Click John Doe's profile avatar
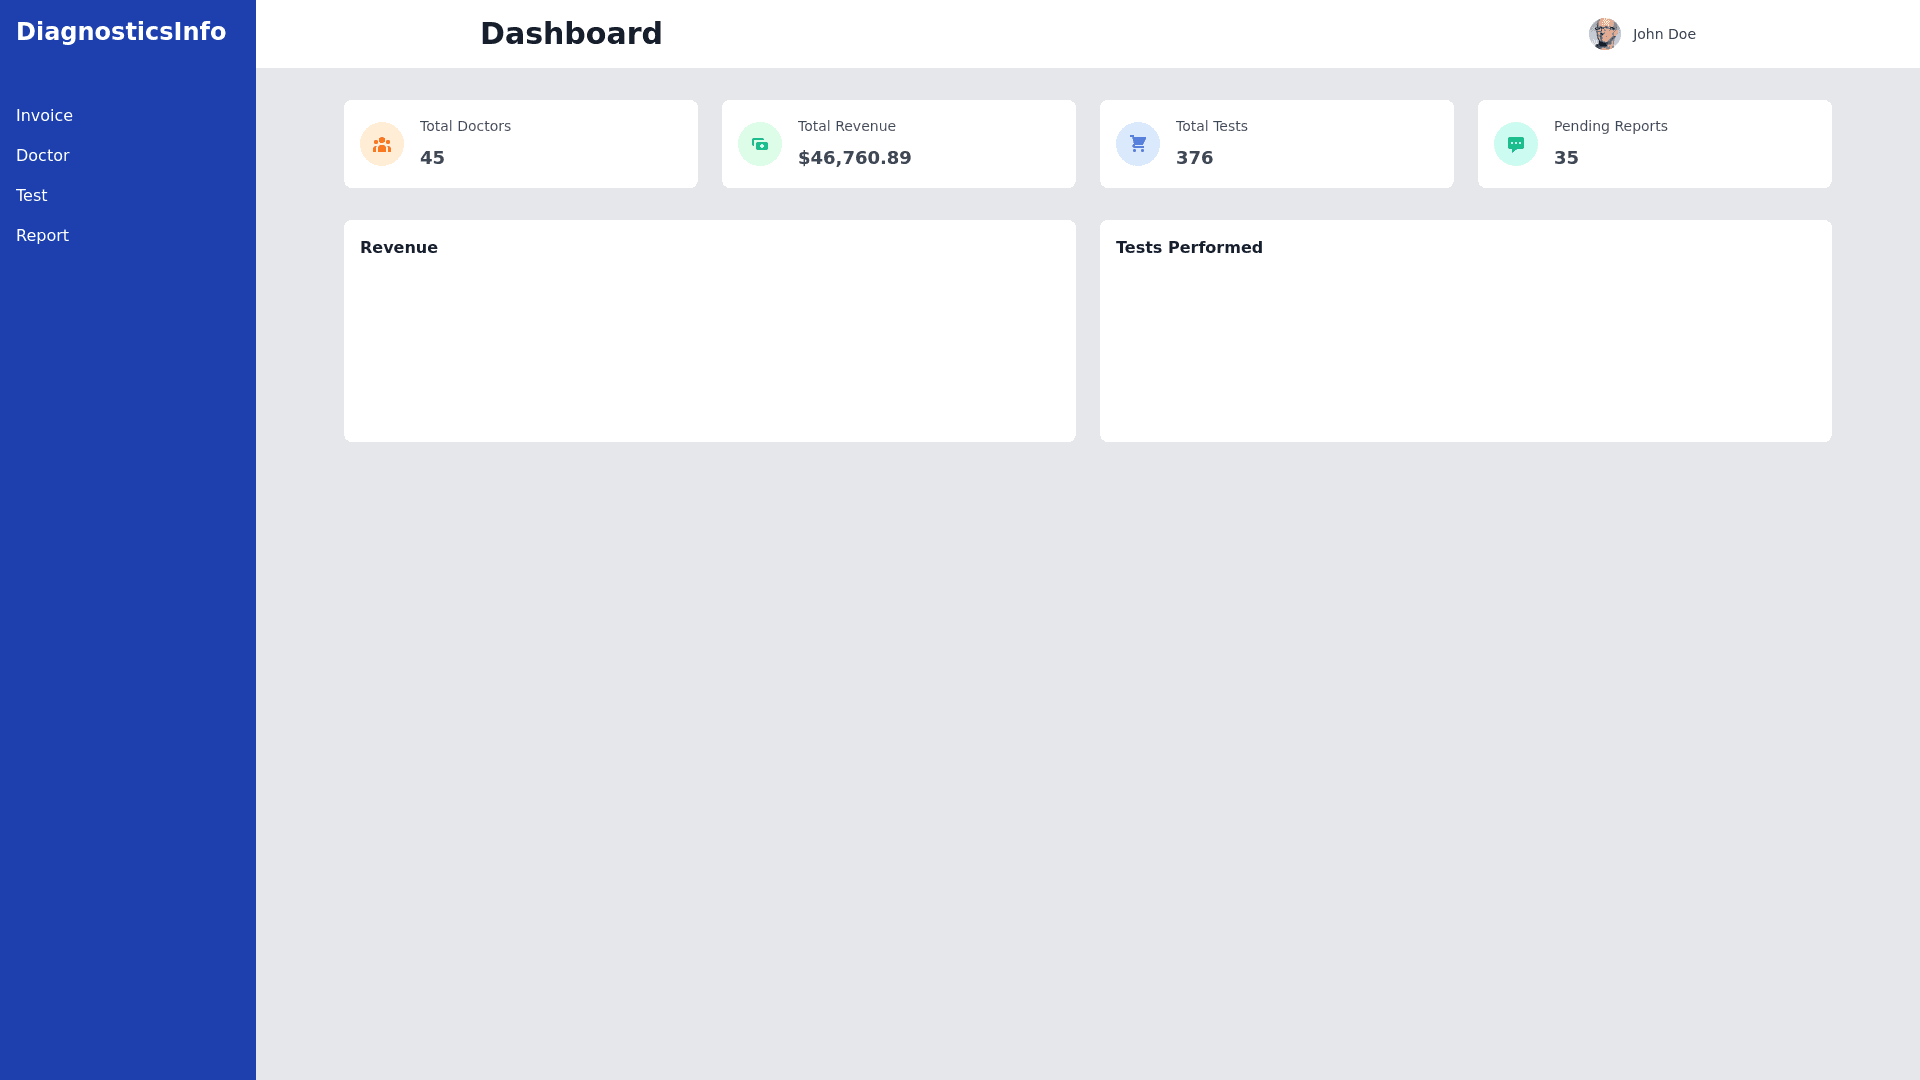 pos(1604,34)
